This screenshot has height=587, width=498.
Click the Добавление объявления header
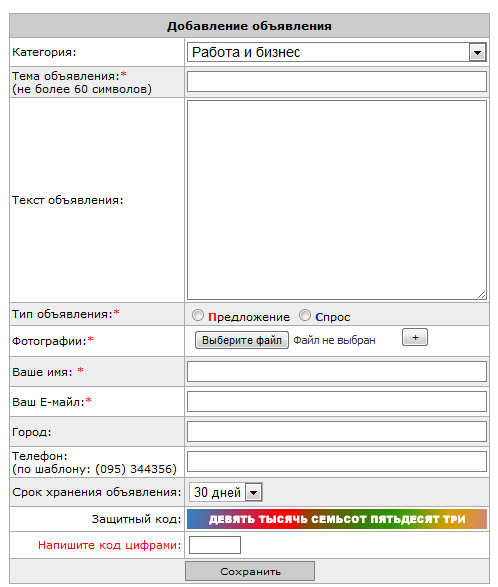[x=249, y=26]
